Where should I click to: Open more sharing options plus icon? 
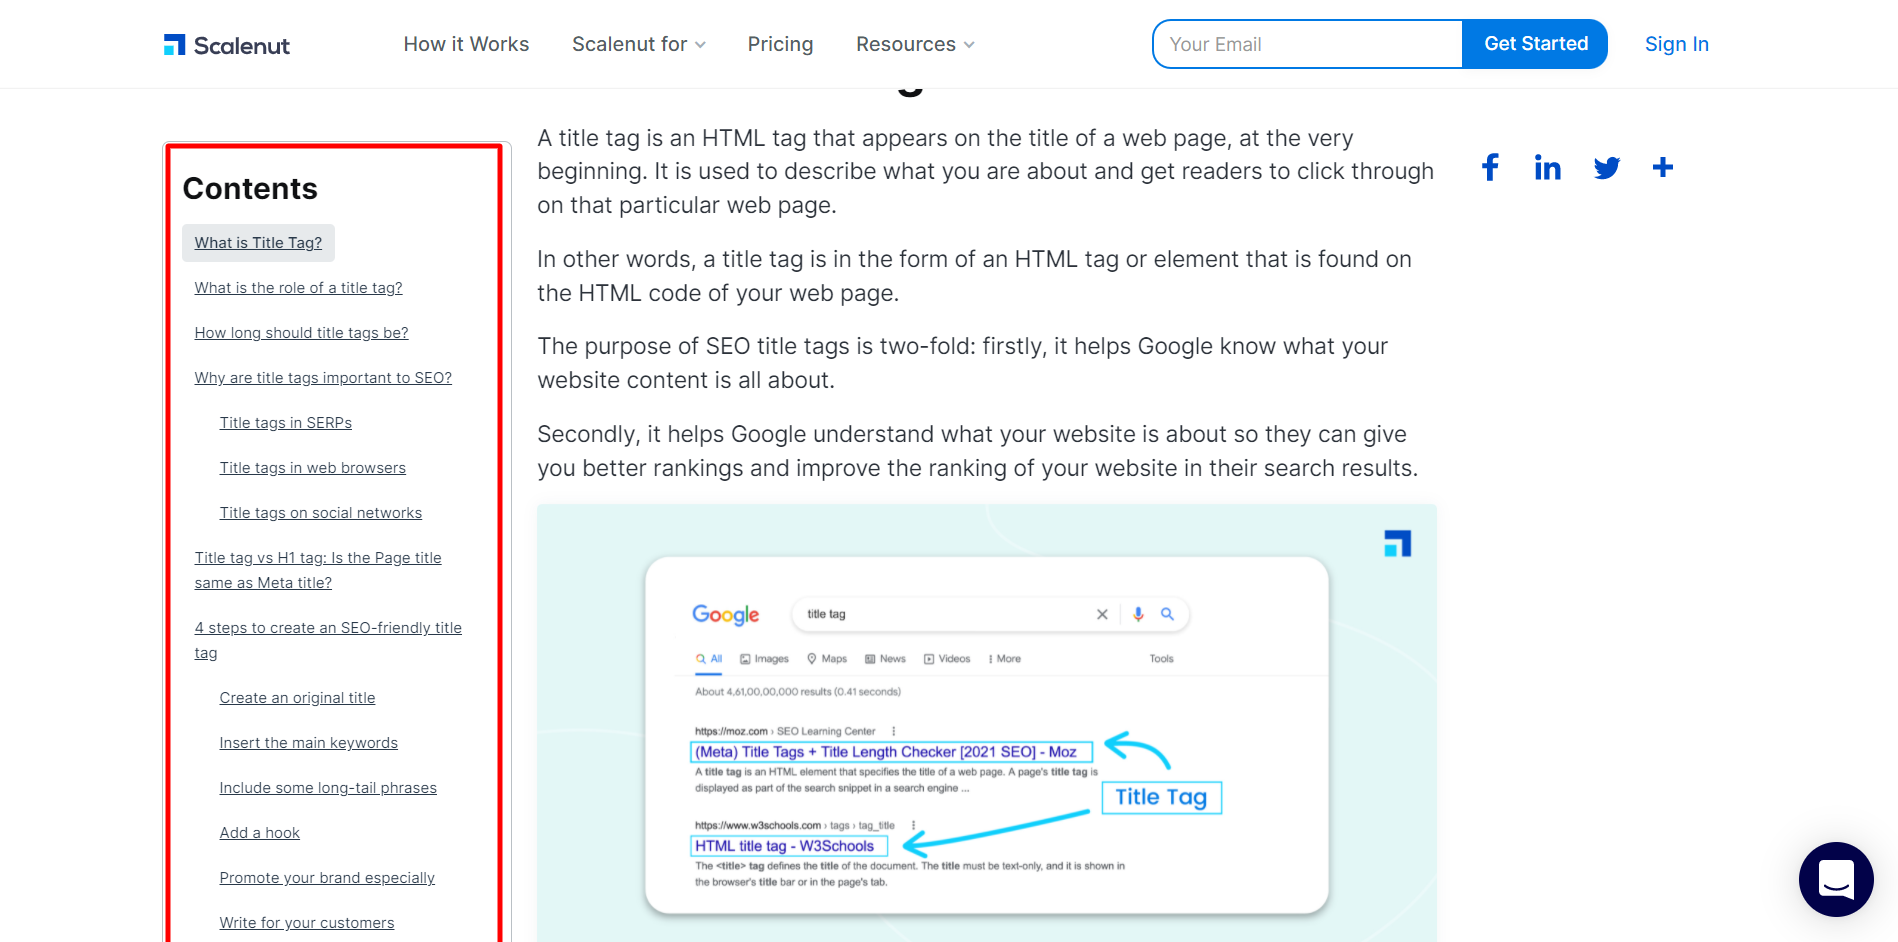pos(1662,167)
